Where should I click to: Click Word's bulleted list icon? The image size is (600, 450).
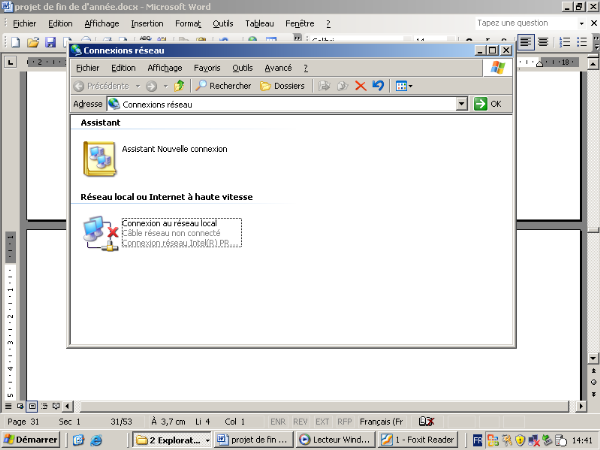click(582, 42)
